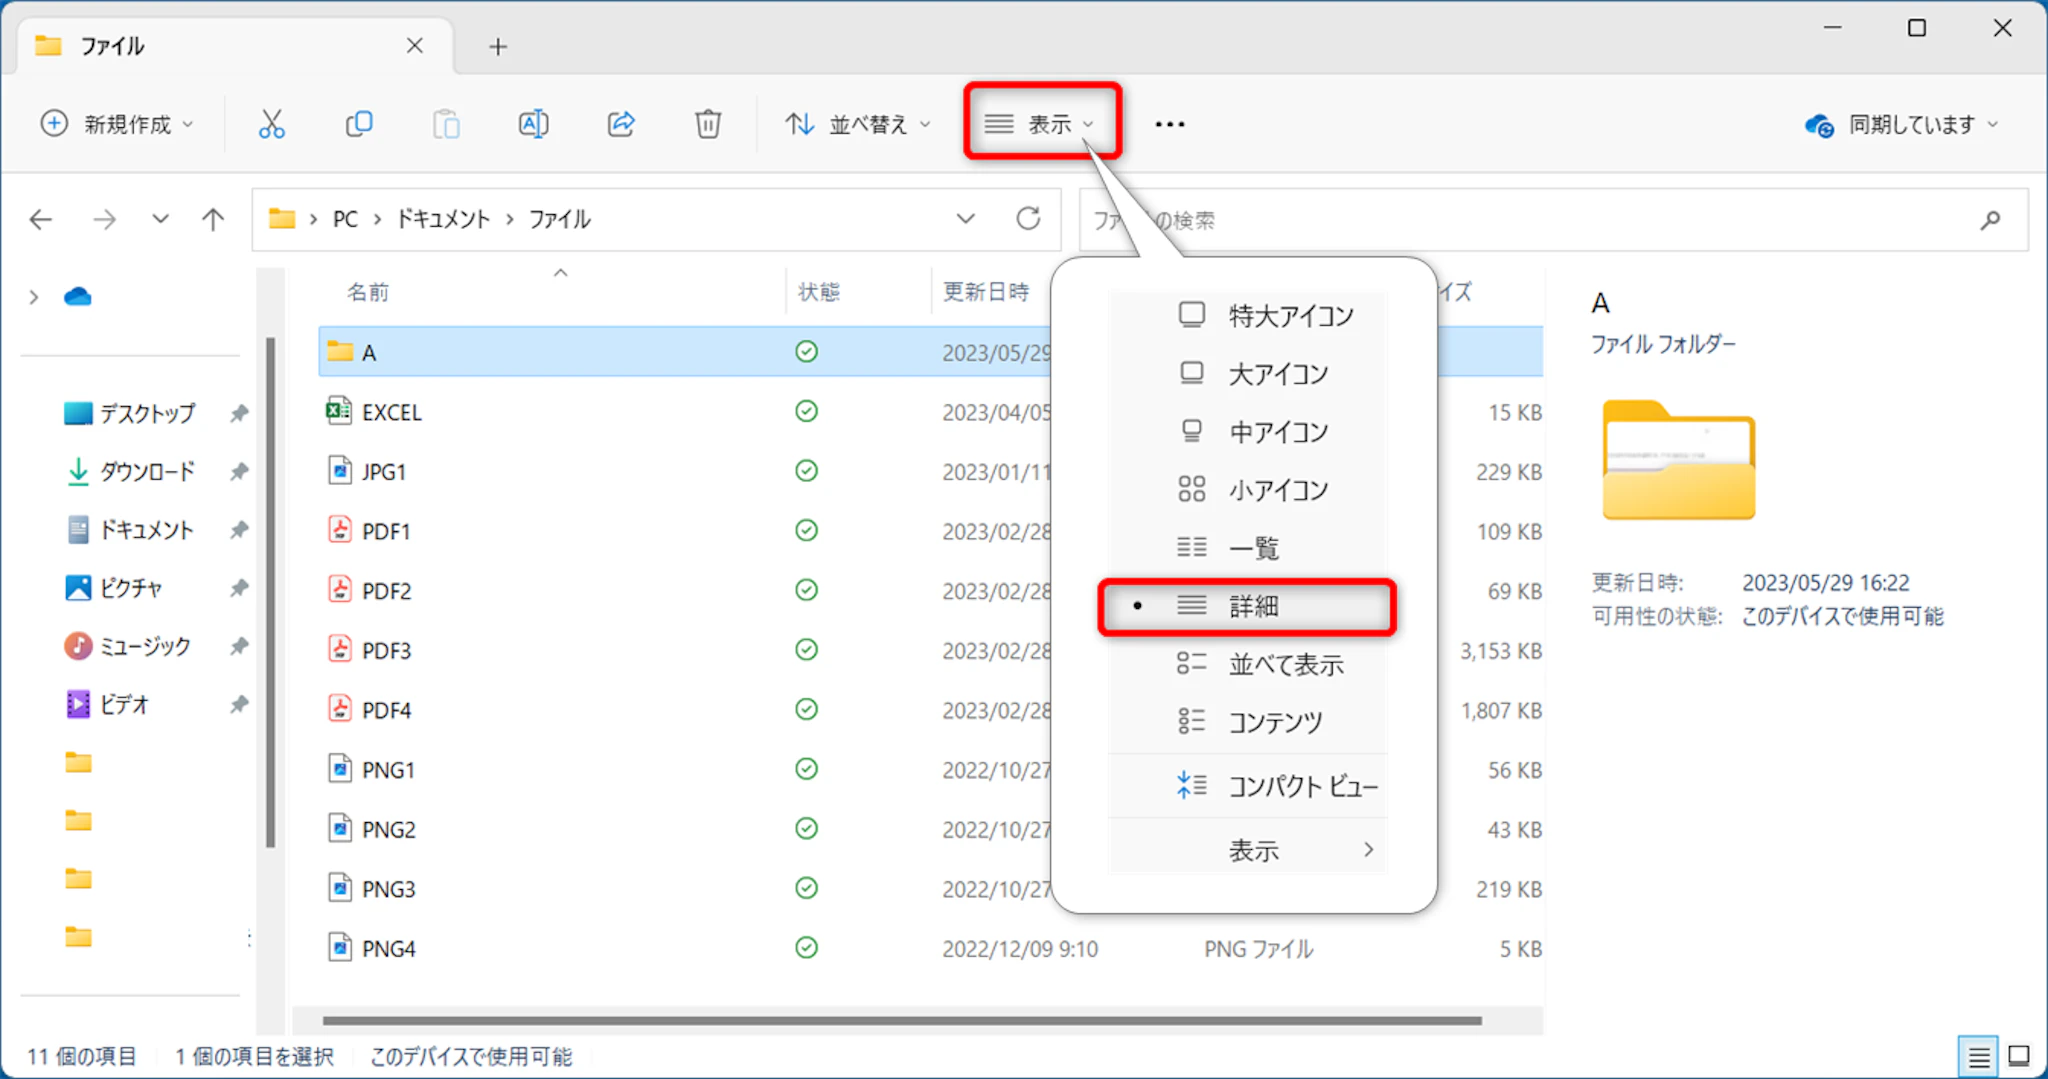Click the Copy icon in toolbar
This screenshot has width=2048, height=1079.
click(358, 124)
